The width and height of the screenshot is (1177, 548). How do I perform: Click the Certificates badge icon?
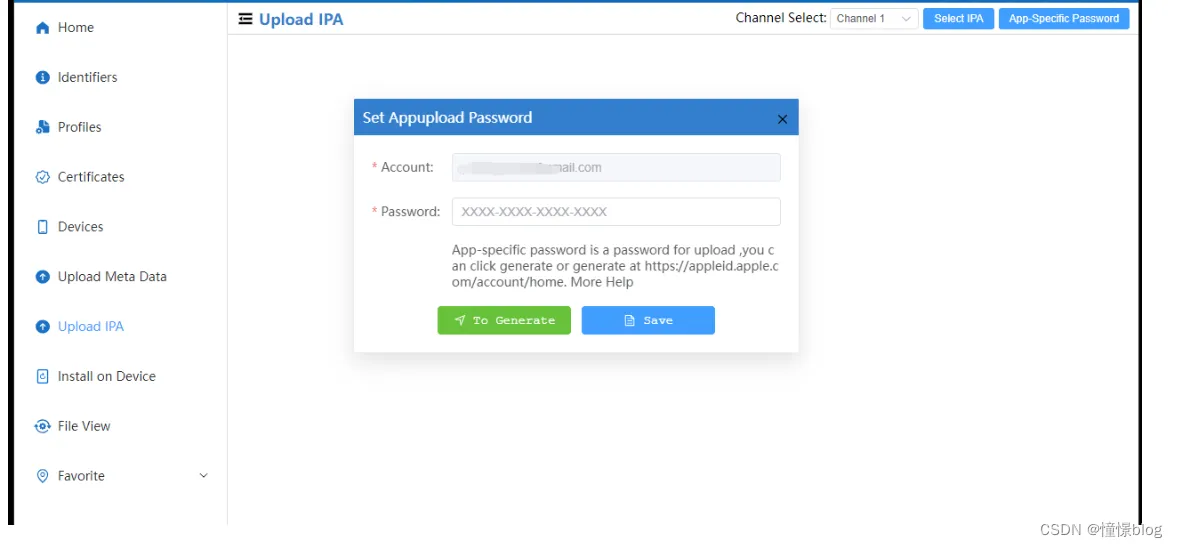click(x=42, y=177)
